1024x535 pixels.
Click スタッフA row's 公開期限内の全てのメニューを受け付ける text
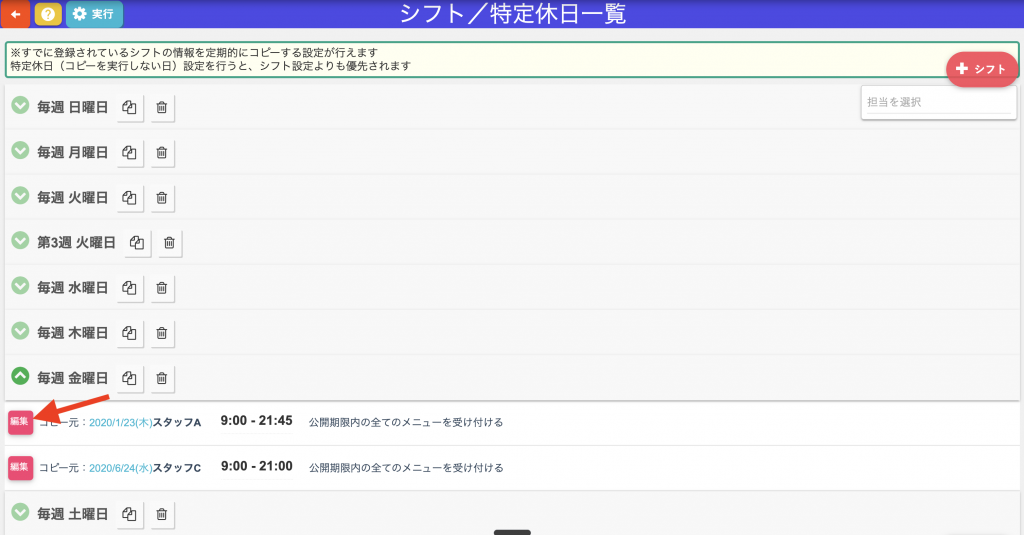pos(406,423)
